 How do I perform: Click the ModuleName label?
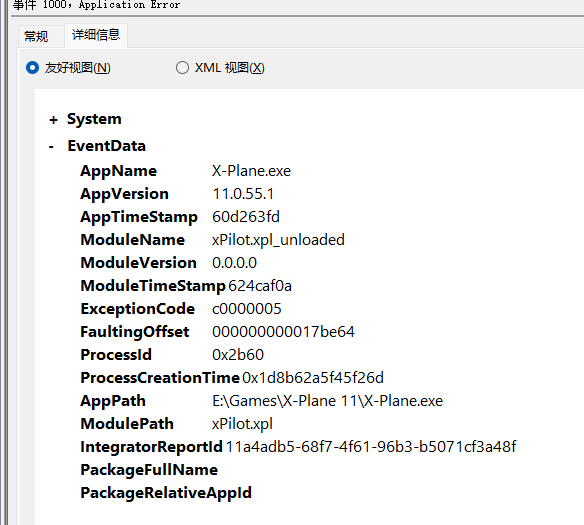point(133,240)
